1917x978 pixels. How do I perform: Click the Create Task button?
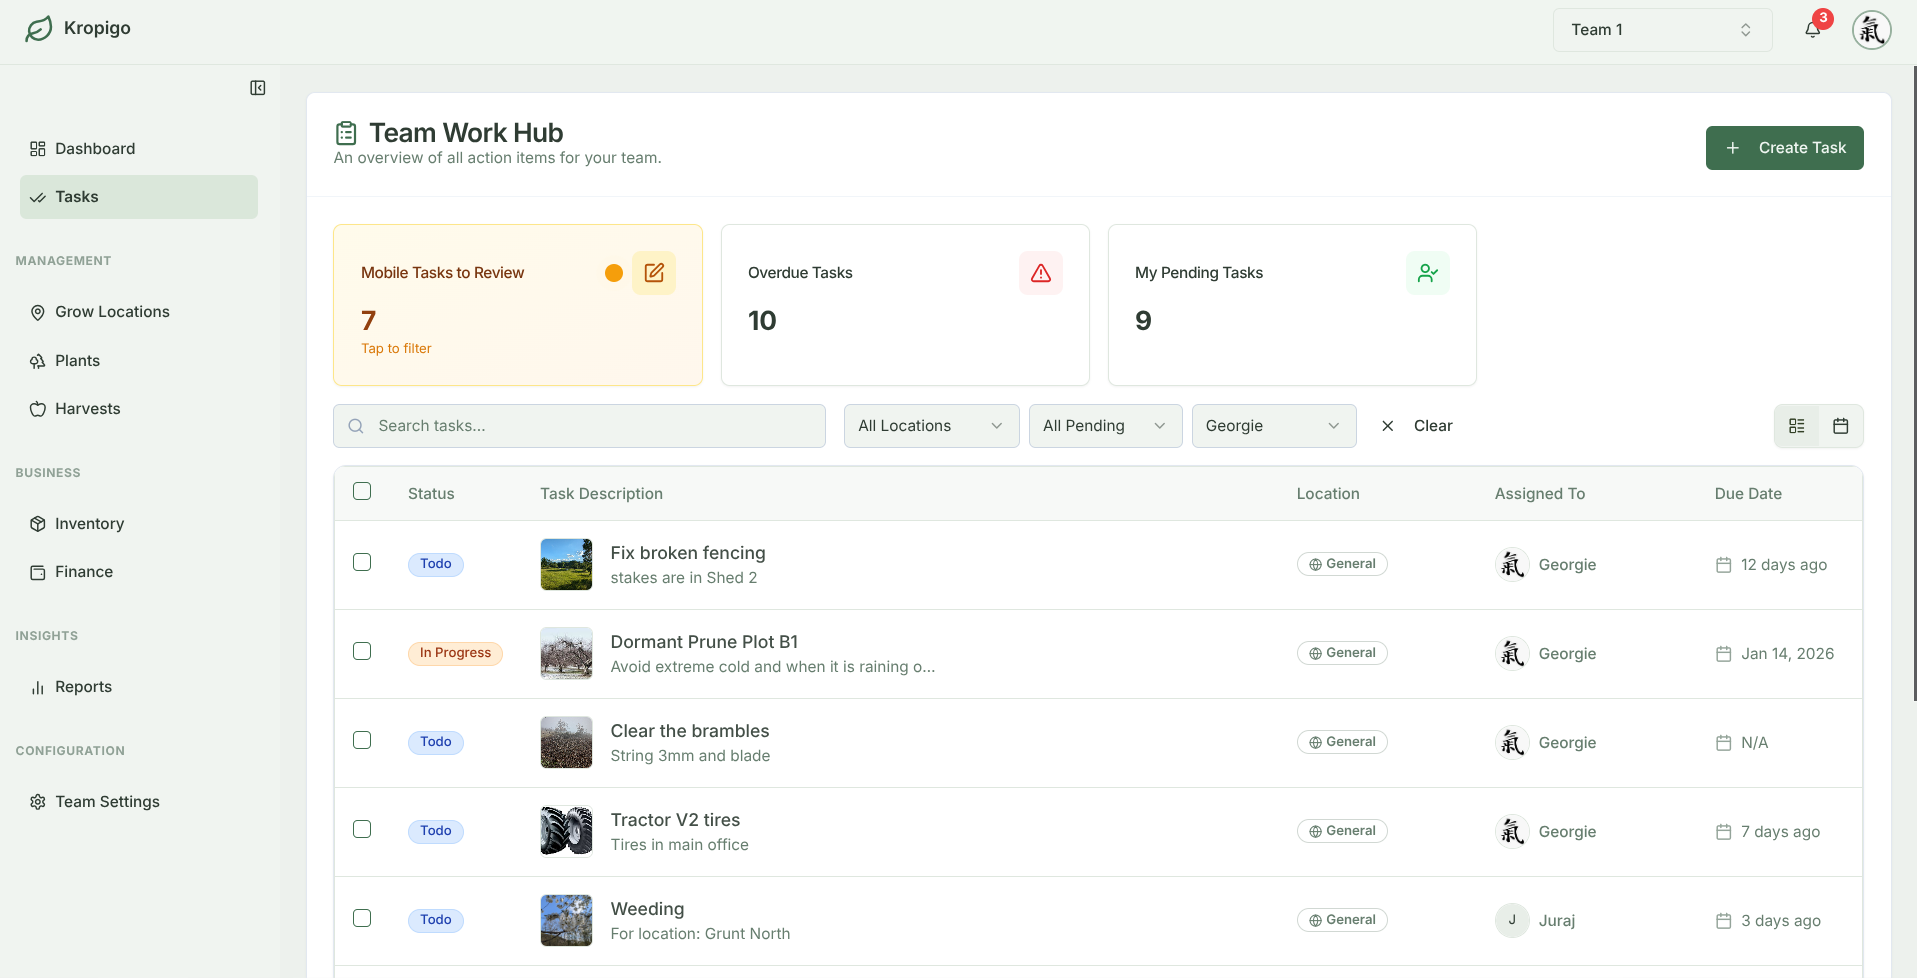pos(1784,148)
